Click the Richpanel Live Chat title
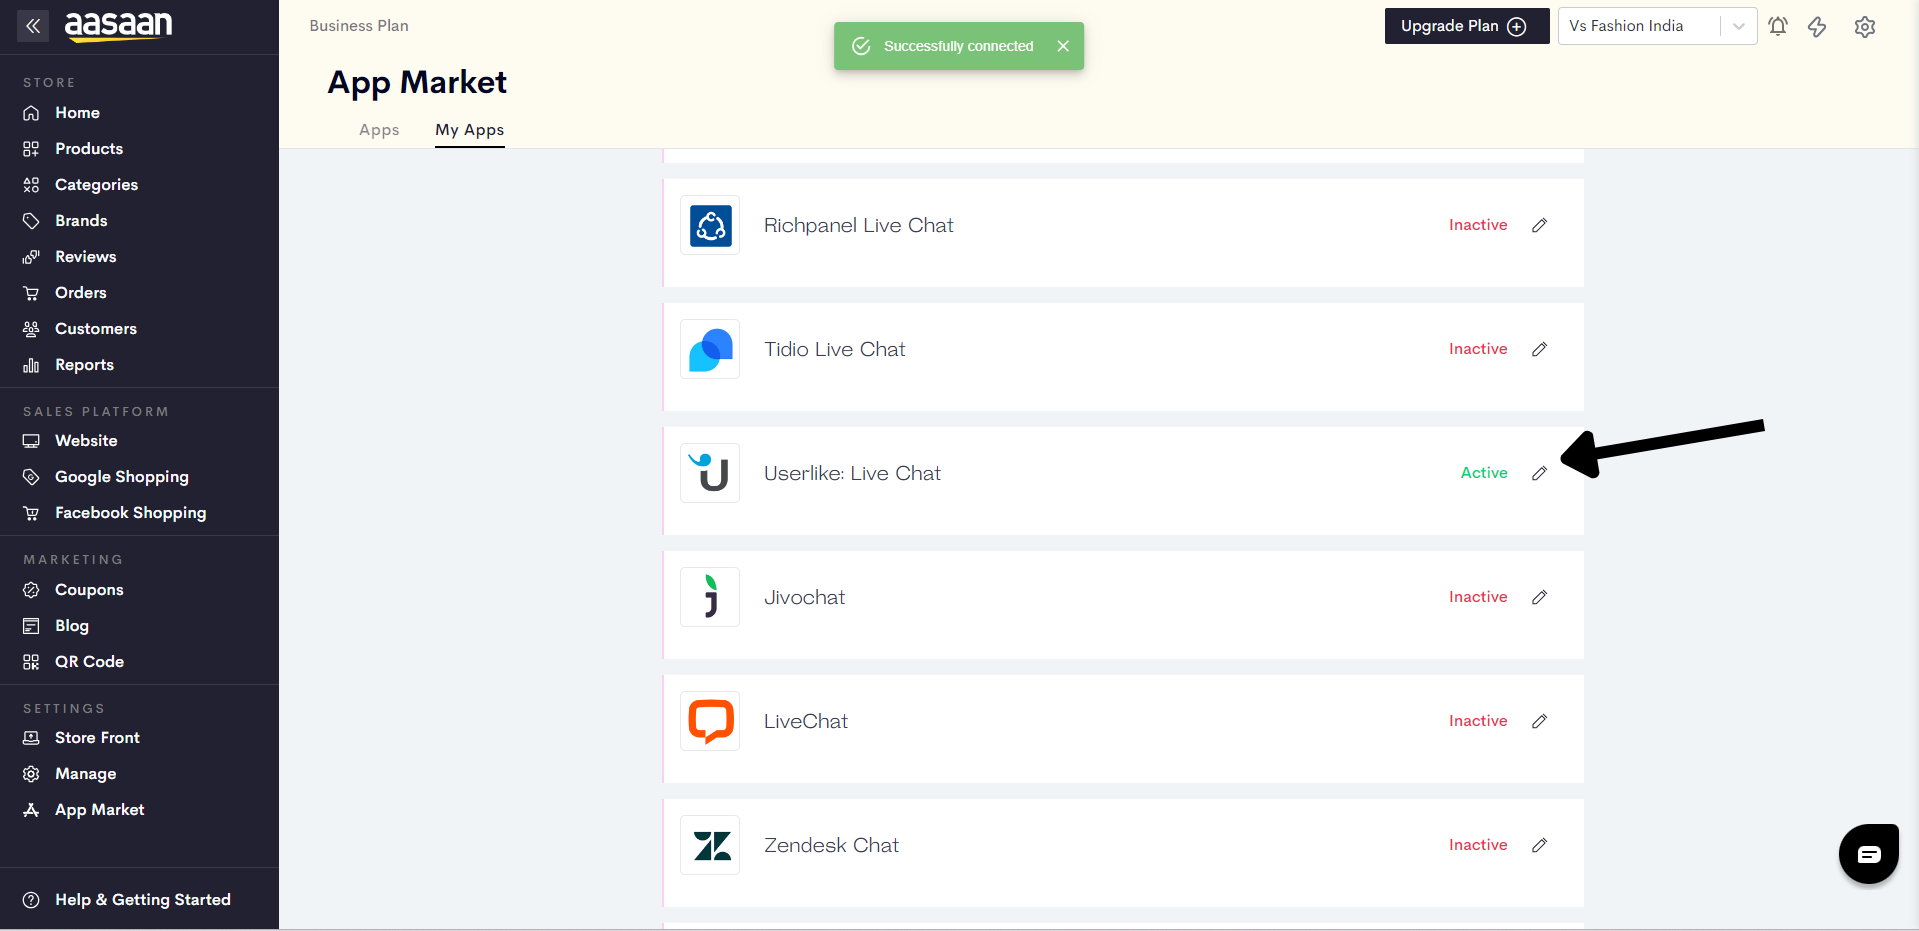The height and width of the screenshot is (931, 1919). [858, 226]
